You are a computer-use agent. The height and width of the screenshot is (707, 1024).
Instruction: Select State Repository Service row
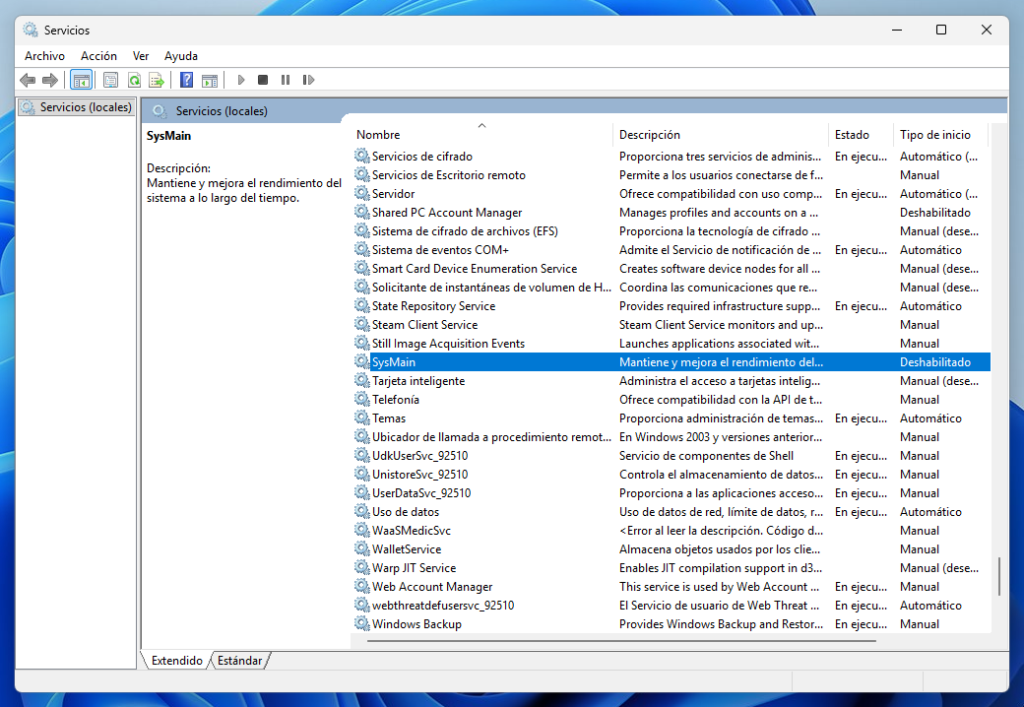click(x=672, y=306)
